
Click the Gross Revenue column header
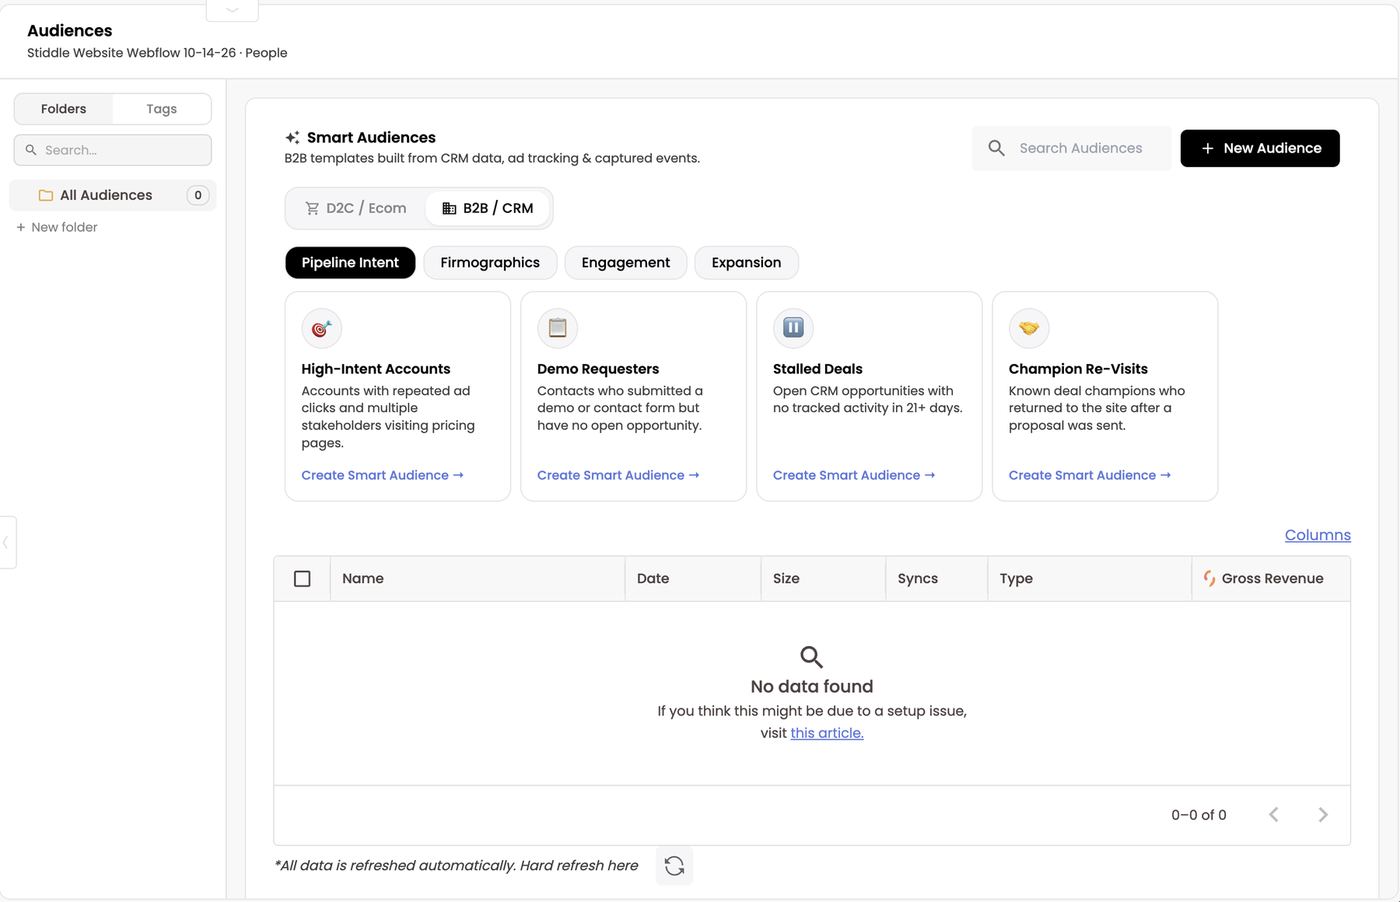point(1271,579)
